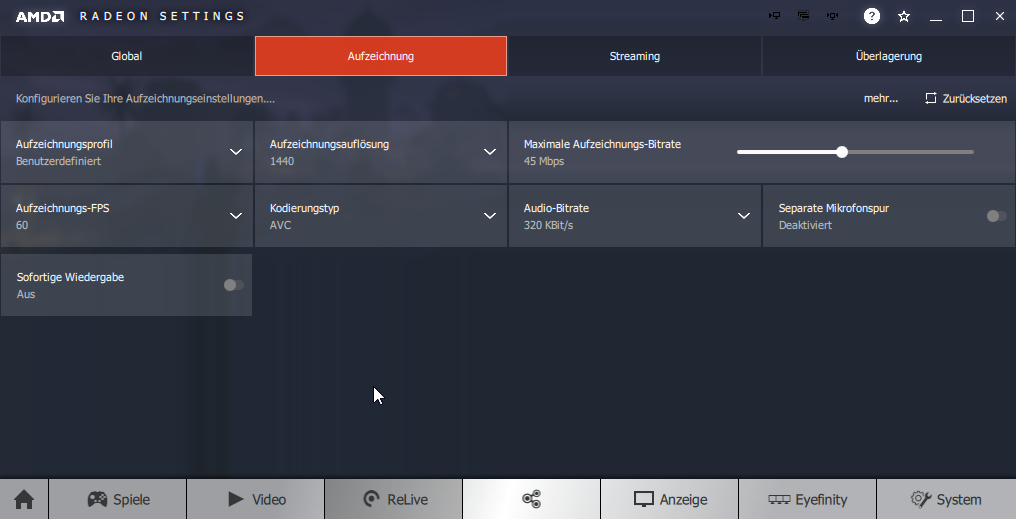Open the ReLive section
The image size is (1016, 519).
(x=394, y=499)
